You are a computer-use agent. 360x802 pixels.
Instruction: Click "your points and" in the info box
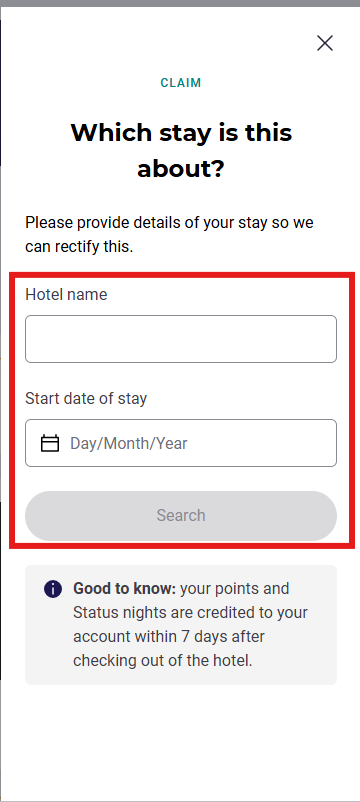[x=235, y=589]
